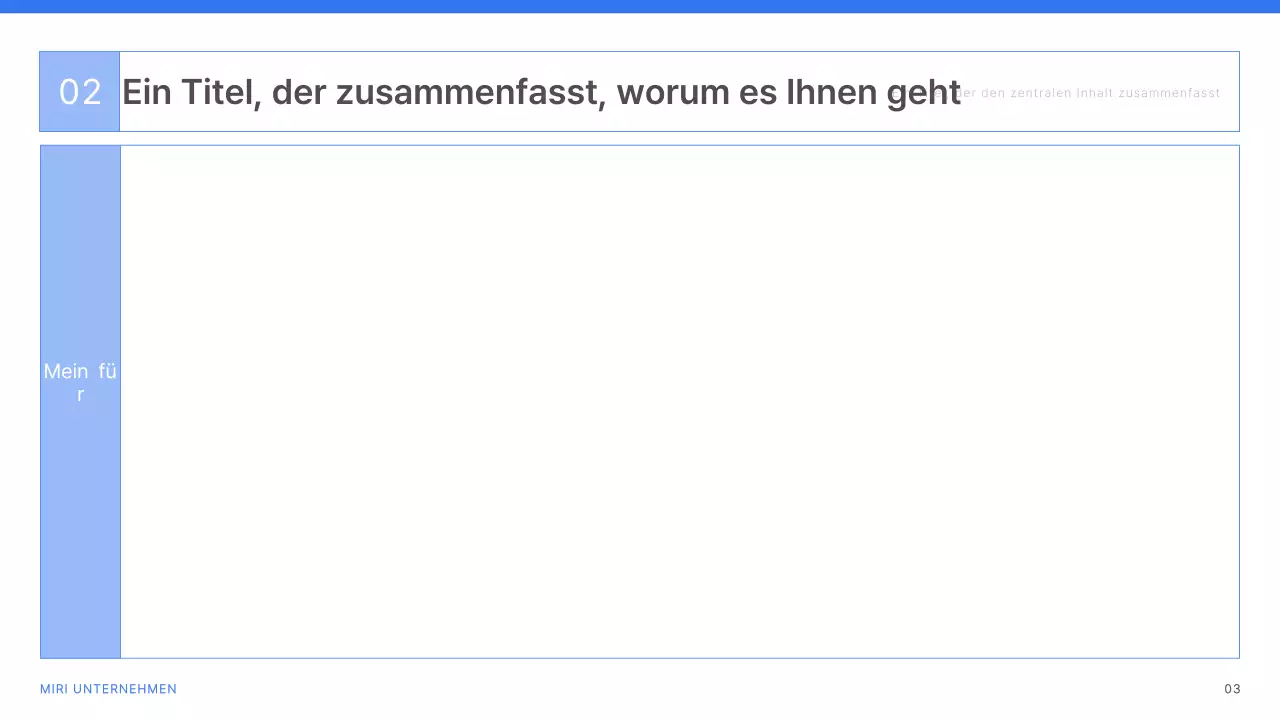Click the letter r in the blue sidebar
This screenshot has width=1280, height=720.
coord(80,395)
